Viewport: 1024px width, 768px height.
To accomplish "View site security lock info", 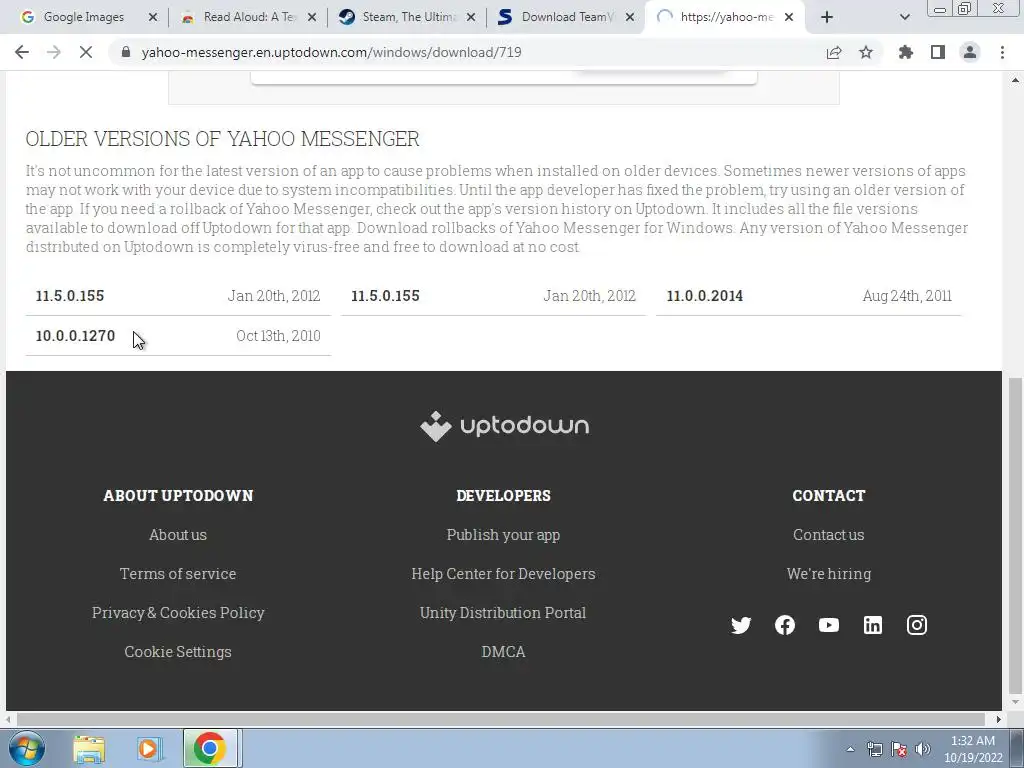I will pos(126,52).
